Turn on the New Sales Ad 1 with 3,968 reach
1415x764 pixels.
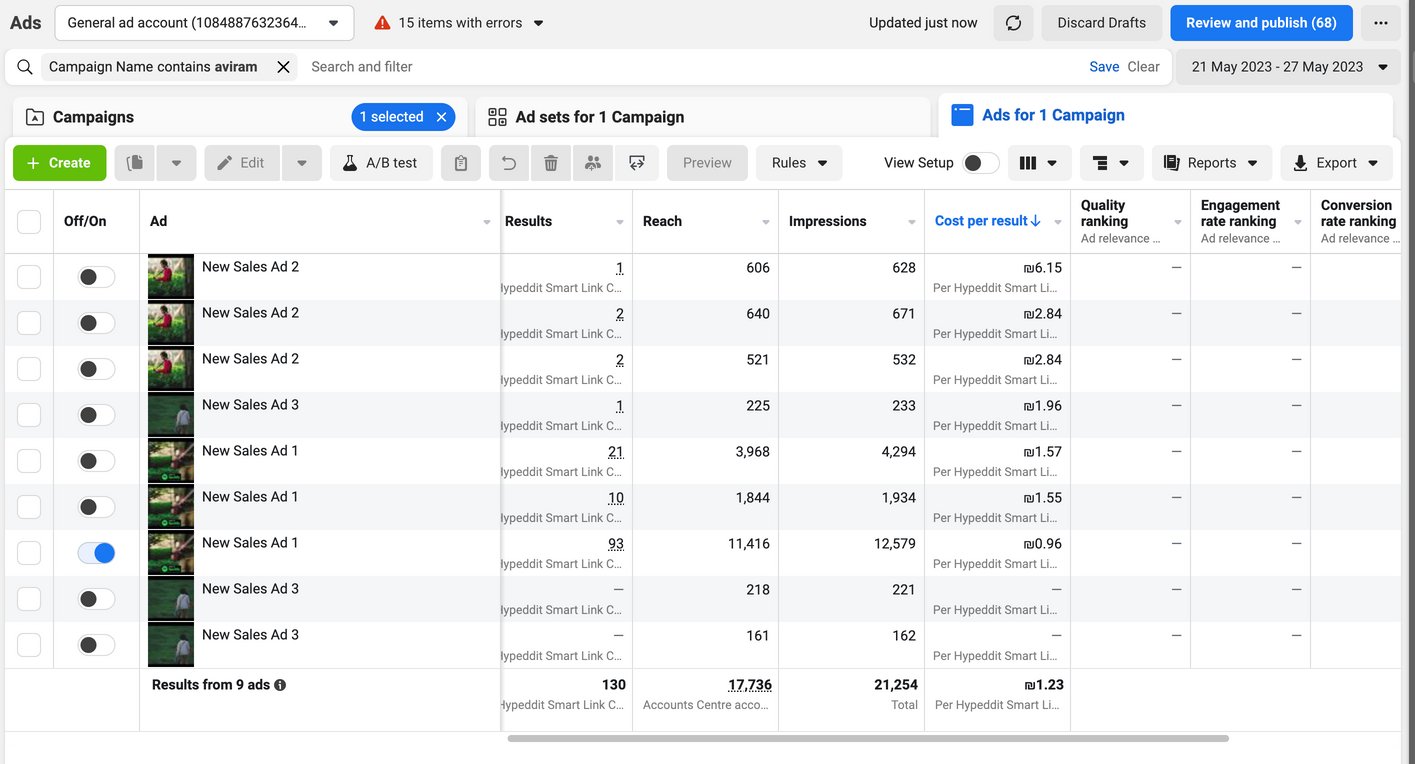click(x=97, y=461)
